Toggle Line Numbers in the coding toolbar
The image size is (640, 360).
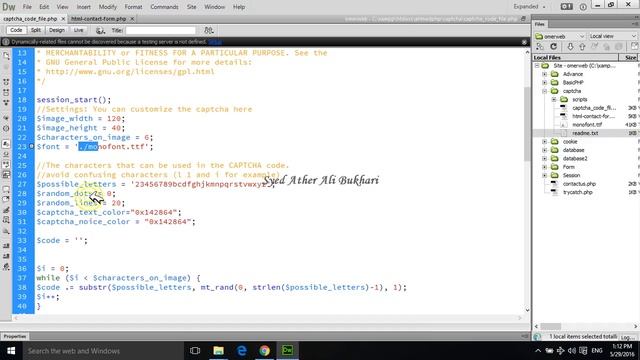(6, 144)
